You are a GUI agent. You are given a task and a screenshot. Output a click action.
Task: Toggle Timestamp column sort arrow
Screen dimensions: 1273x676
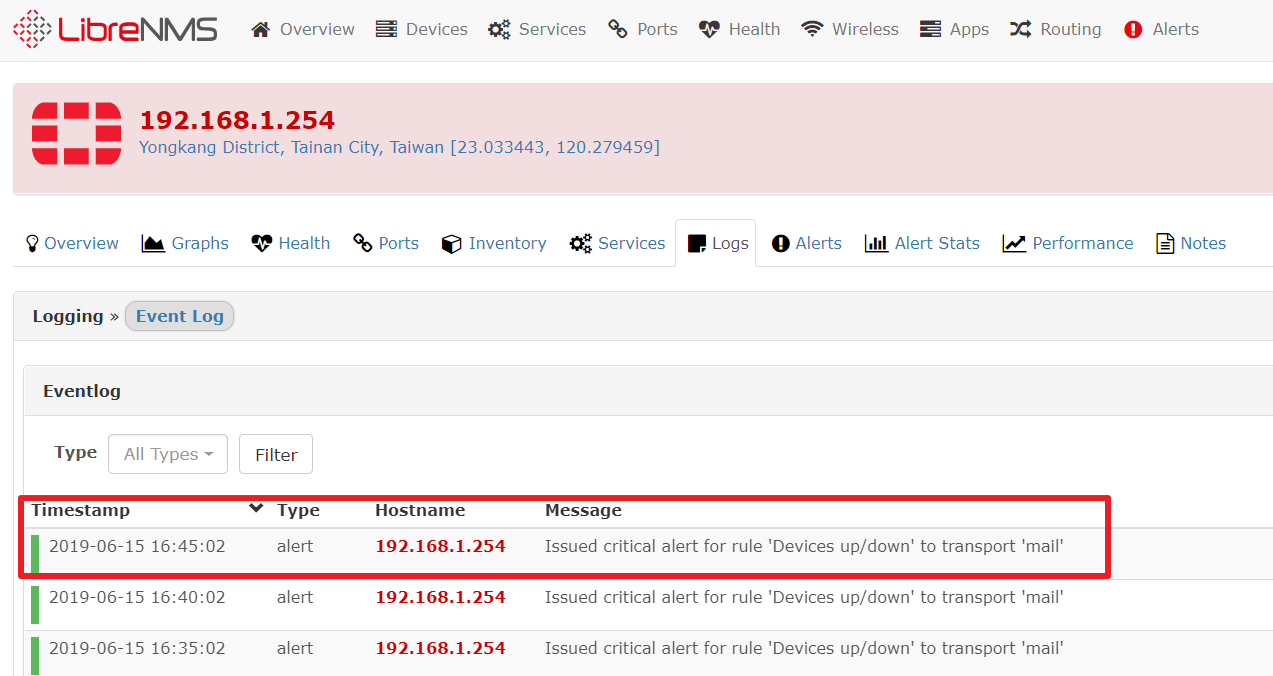pos(256,508)
